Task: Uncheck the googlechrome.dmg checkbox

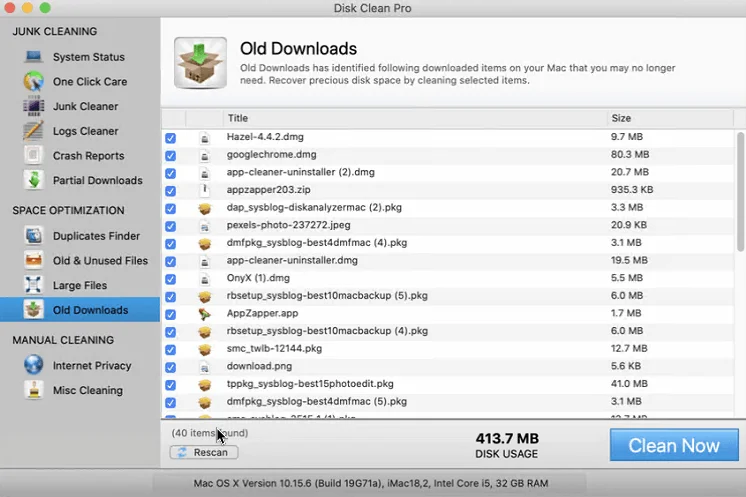Action: (170, 156)
